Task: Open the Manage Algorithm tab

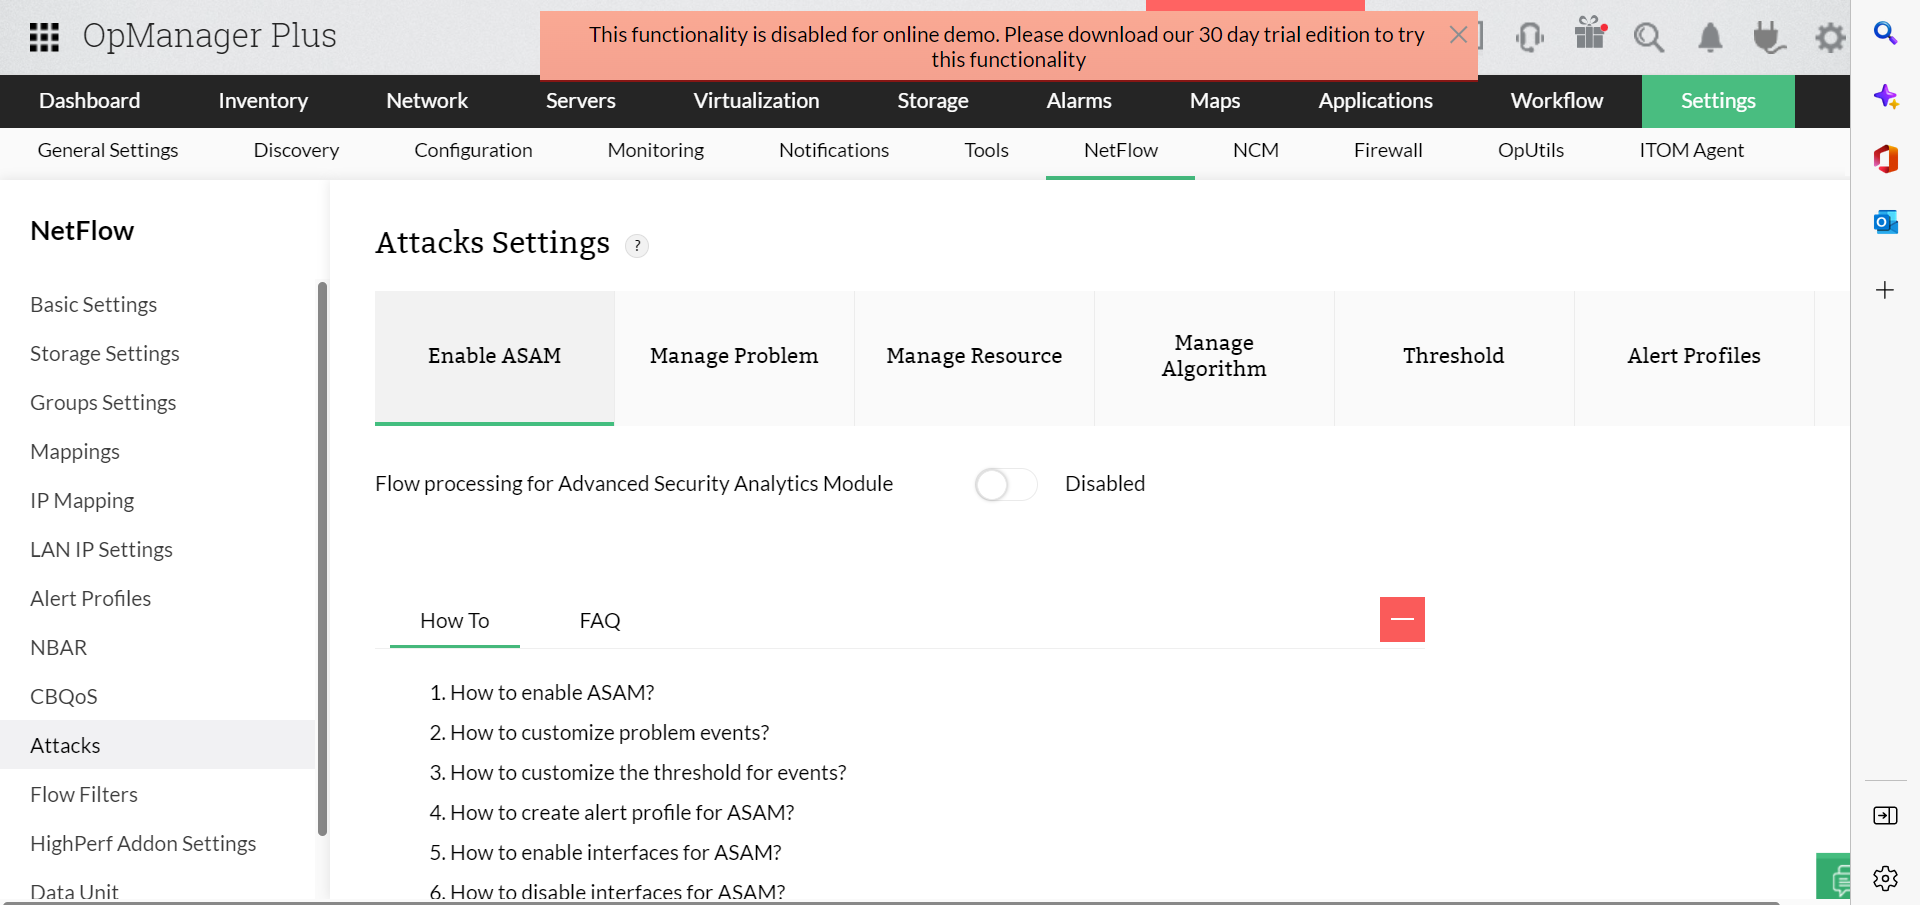Action: pos(1214,357)
